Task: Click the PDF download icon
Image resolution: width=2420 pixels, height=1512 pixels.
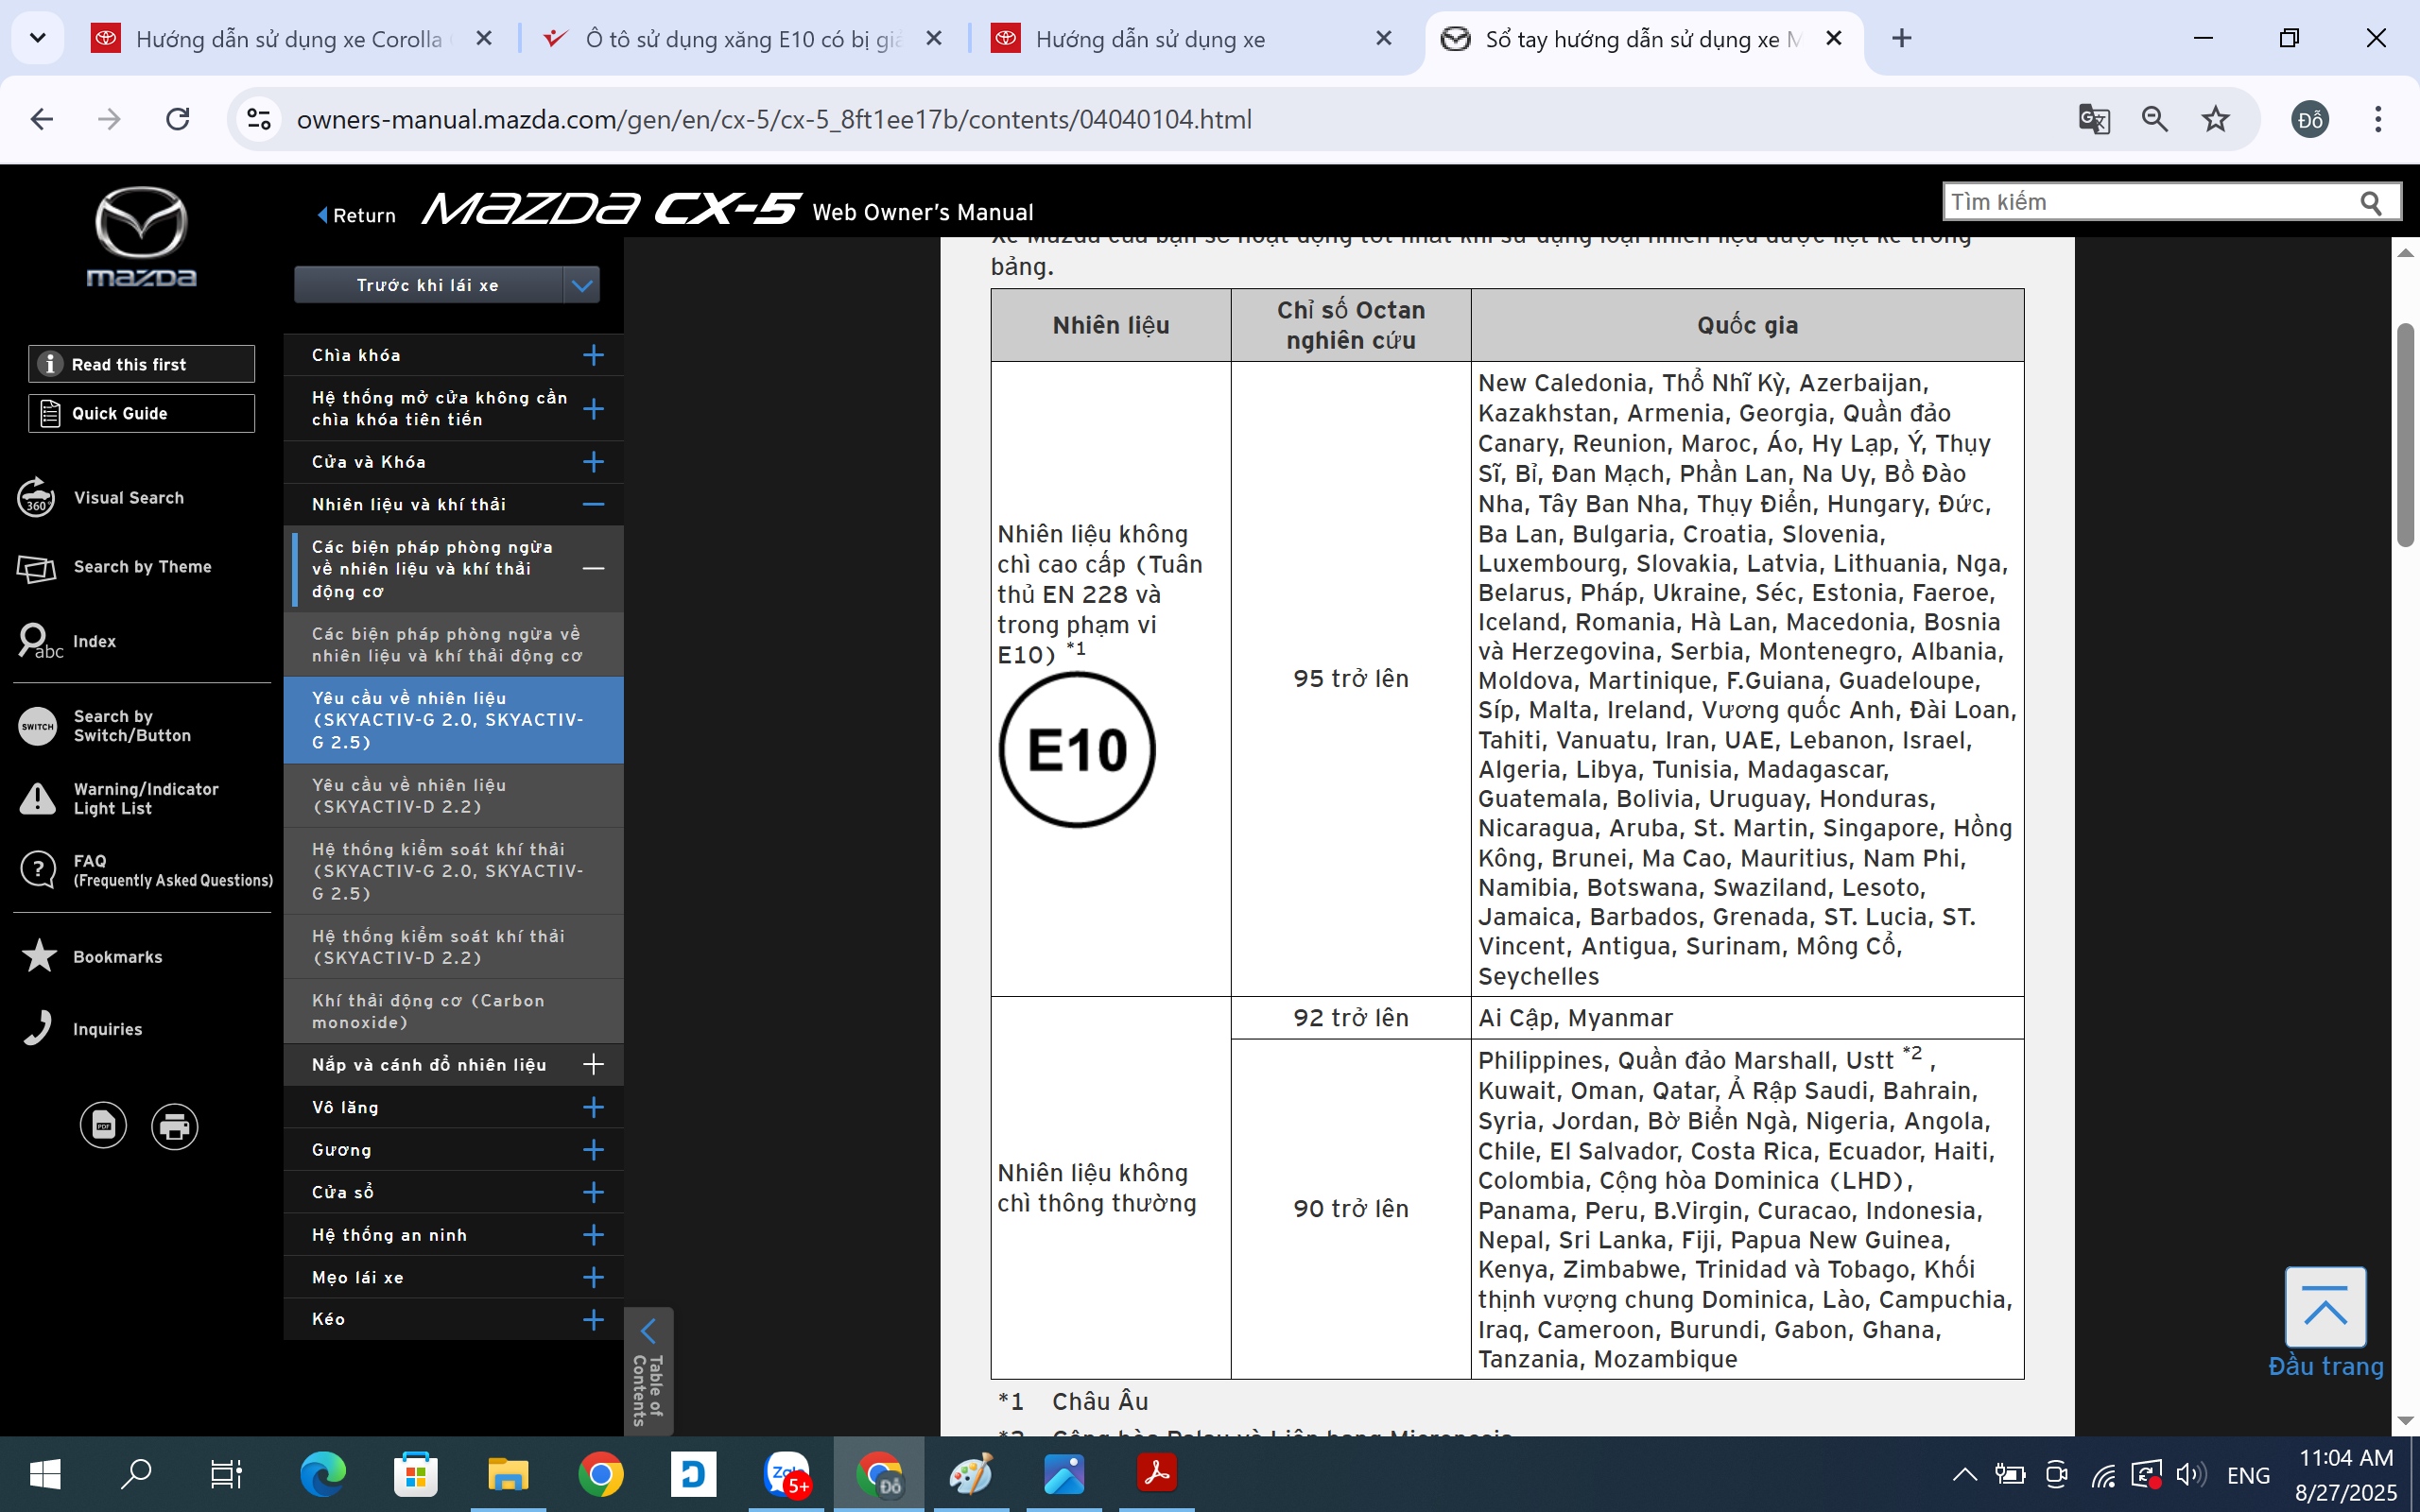Action: [103, 1126]
